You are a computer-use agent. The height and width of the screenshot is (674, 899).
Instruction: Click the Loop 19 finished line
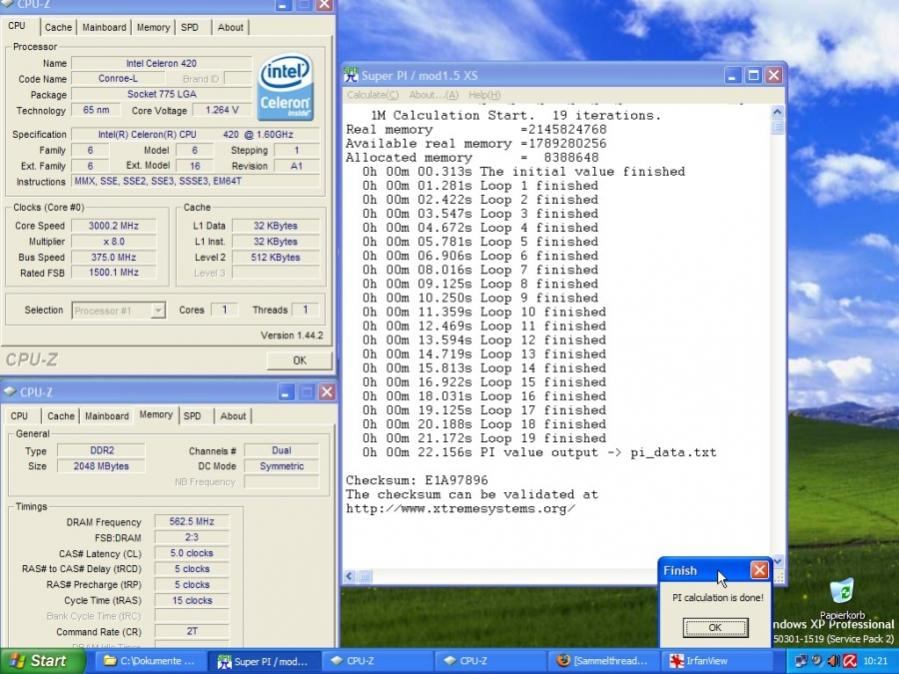(x=484, y=438)
